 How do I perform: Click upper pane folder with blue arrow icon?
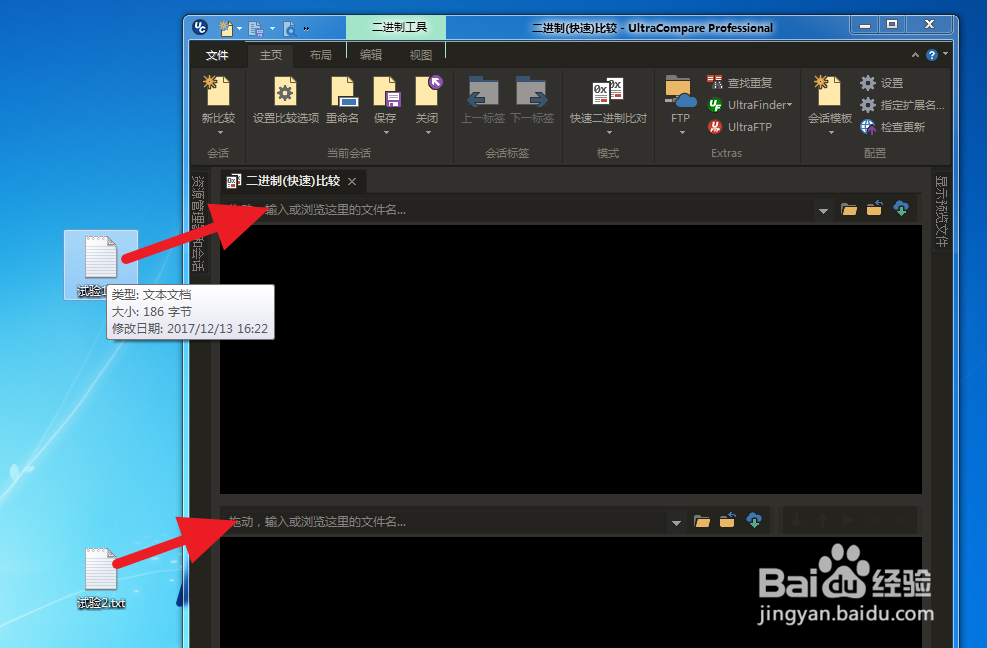tap(875, 208)
